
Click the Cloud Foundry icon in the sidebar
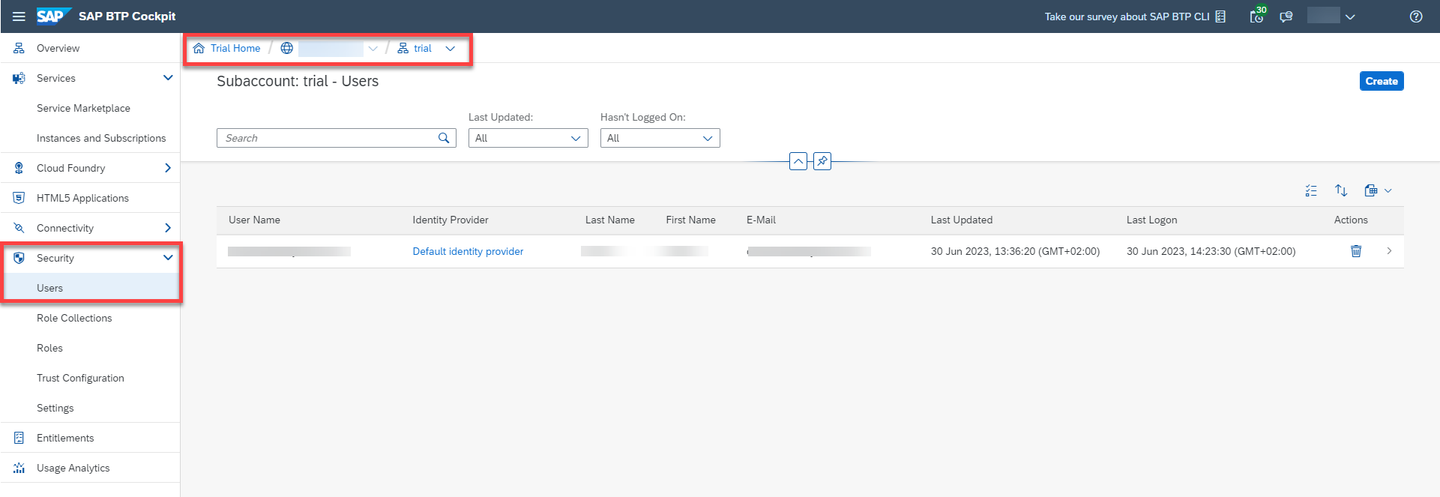point(19,168)
